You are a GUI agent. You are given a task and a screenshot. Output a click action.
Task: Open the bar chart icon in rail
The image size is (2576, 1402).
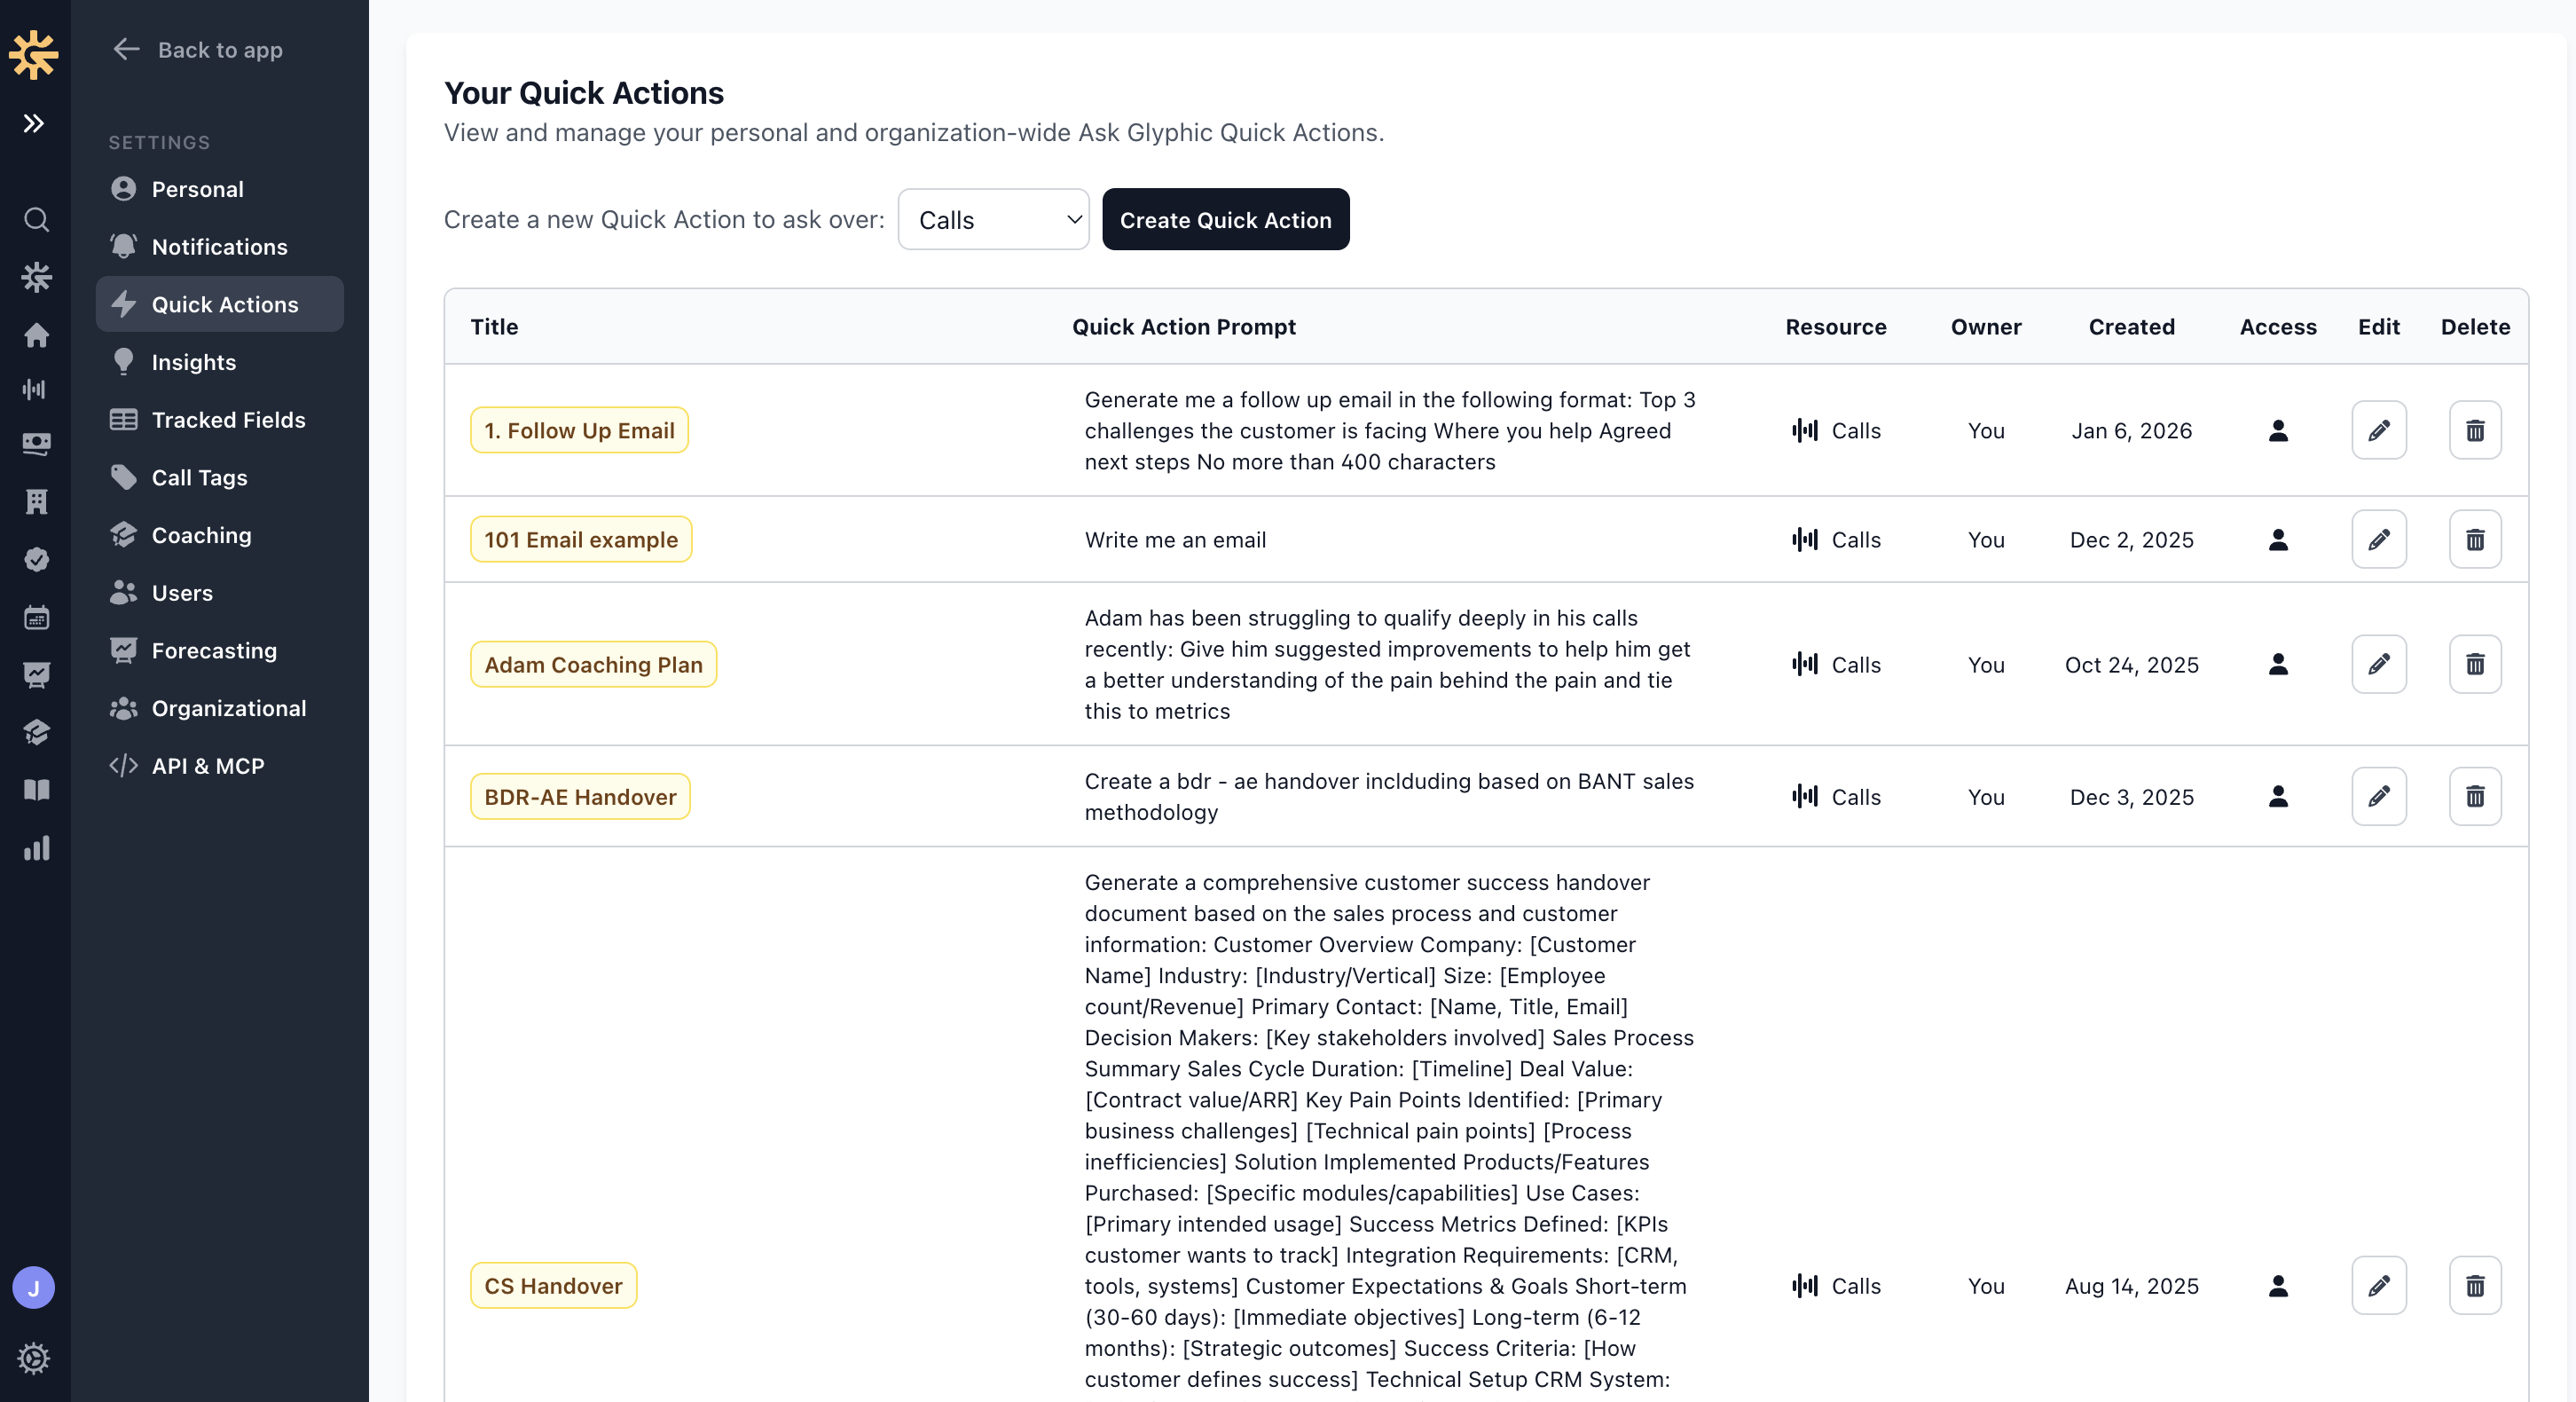tap(36, 848)
